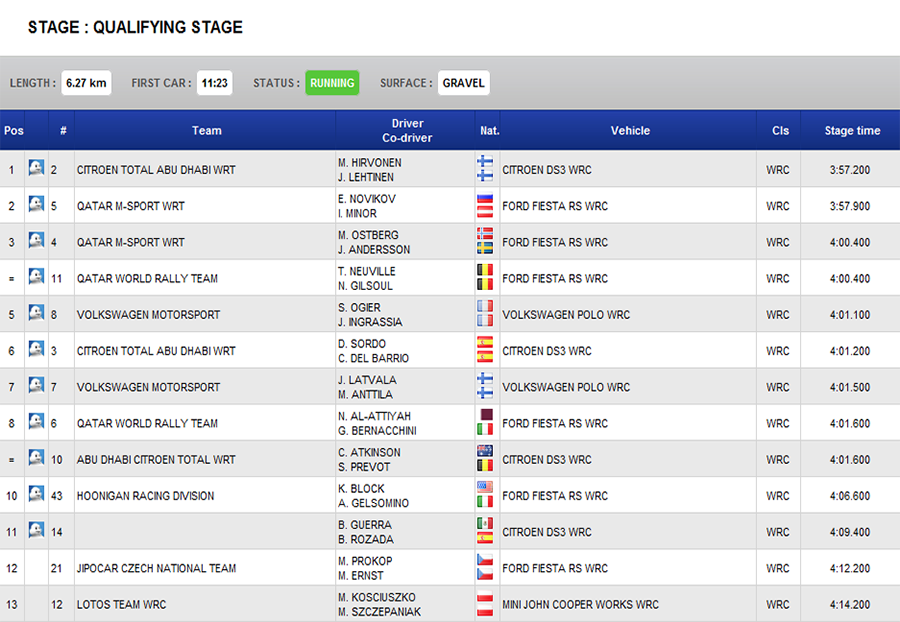The width and height of the screenshot is (900, 622).
Task: Click the Vehicle column header
Action: 630,131
